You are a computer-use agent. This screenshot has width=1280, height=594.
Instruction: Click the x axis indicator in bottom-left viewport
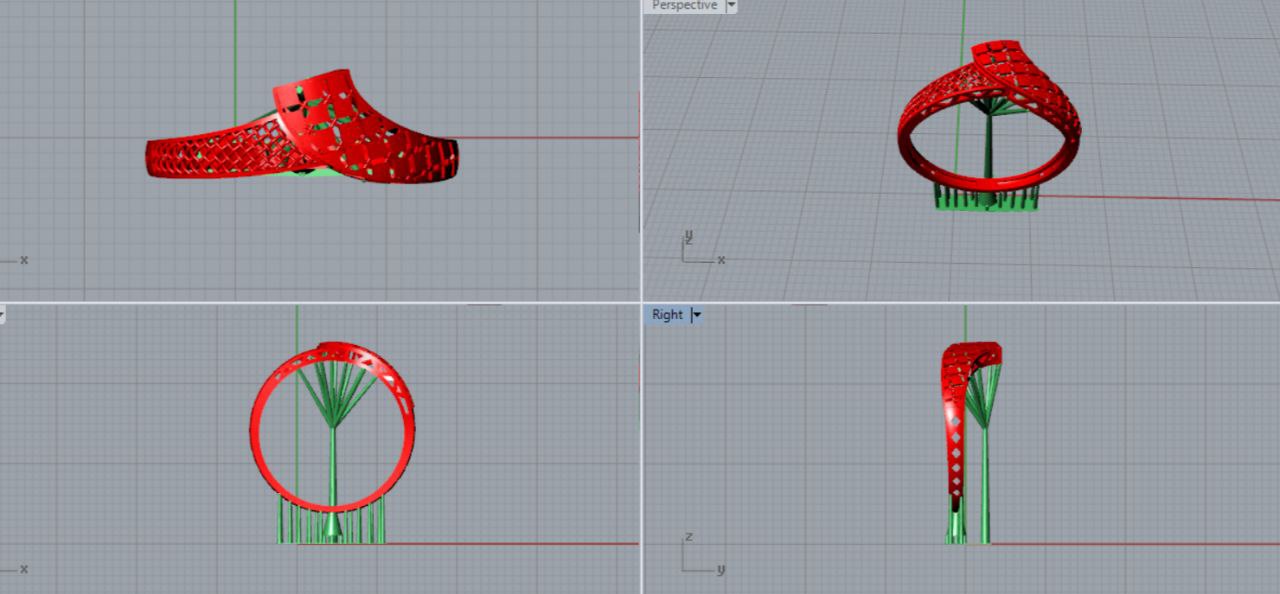[x=23, y=569]
